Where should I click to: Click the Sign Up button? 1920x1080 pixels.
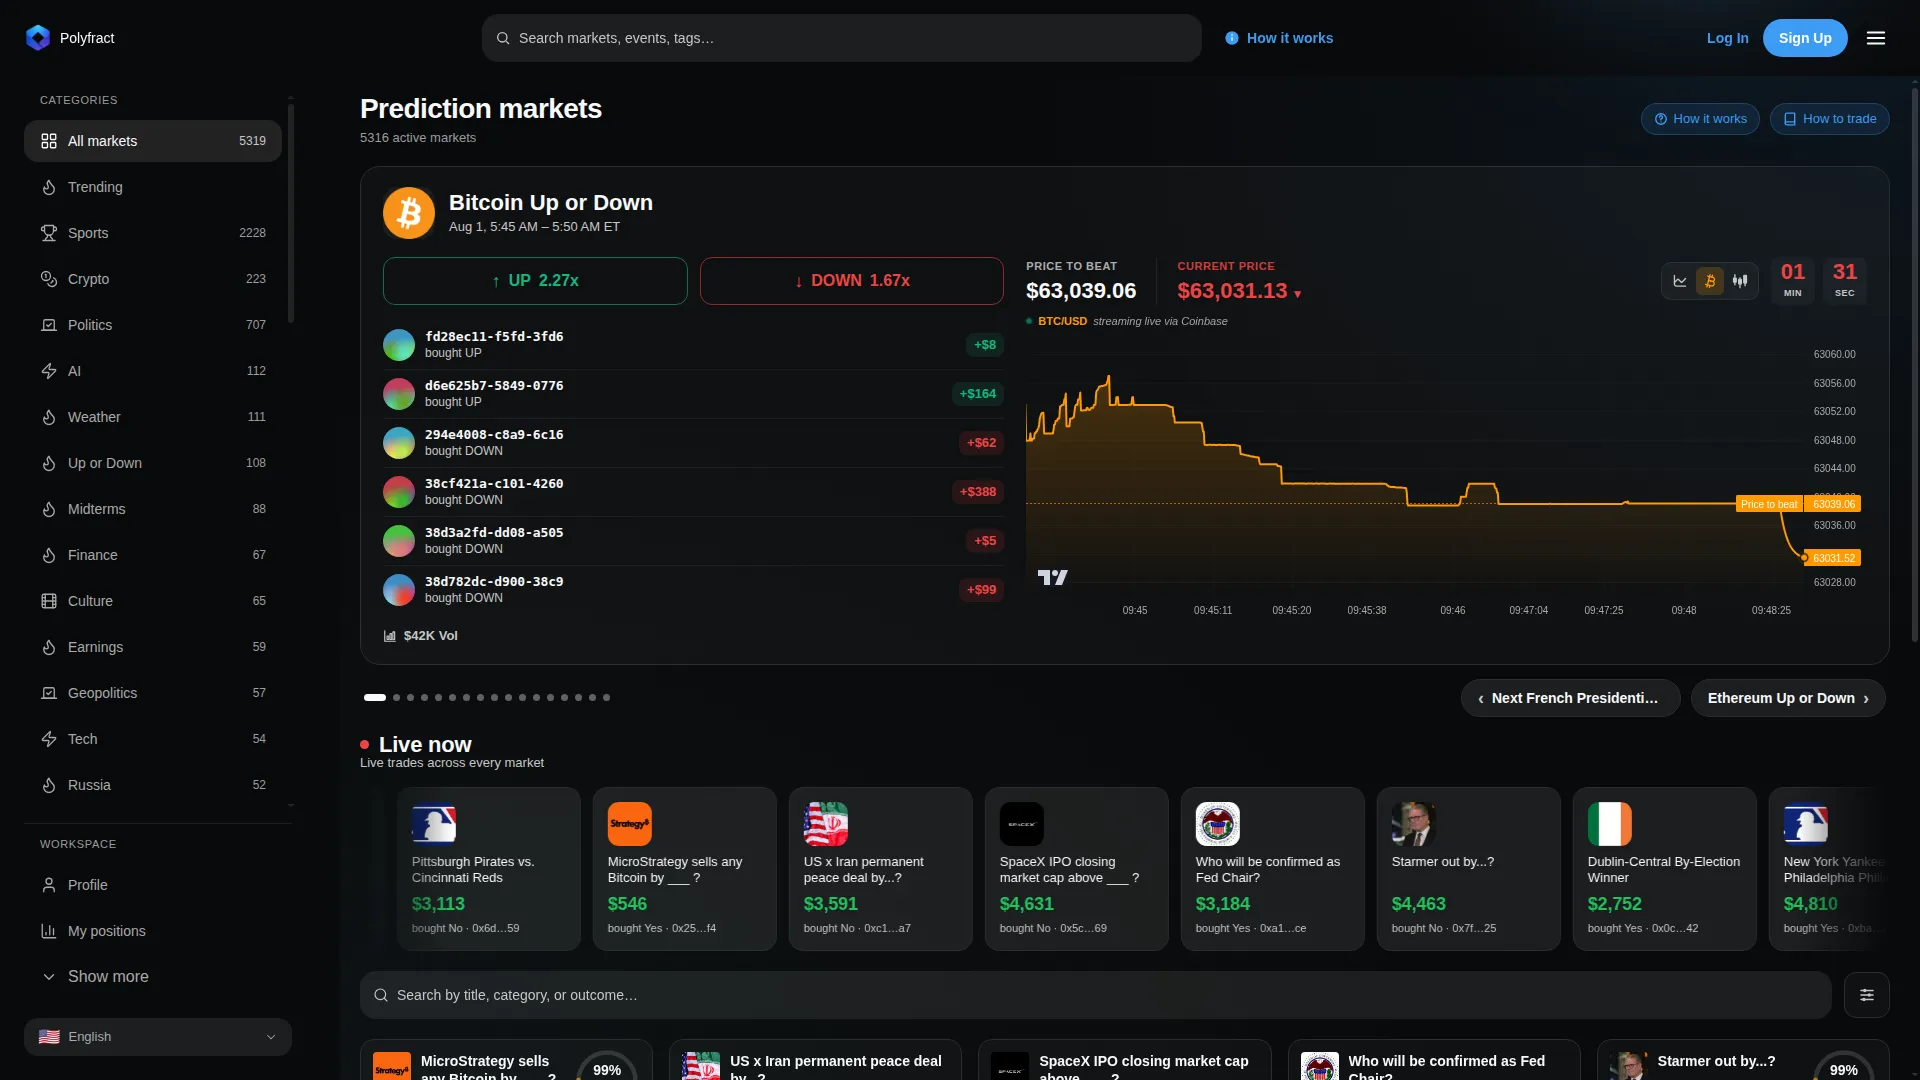point(1805,38)
